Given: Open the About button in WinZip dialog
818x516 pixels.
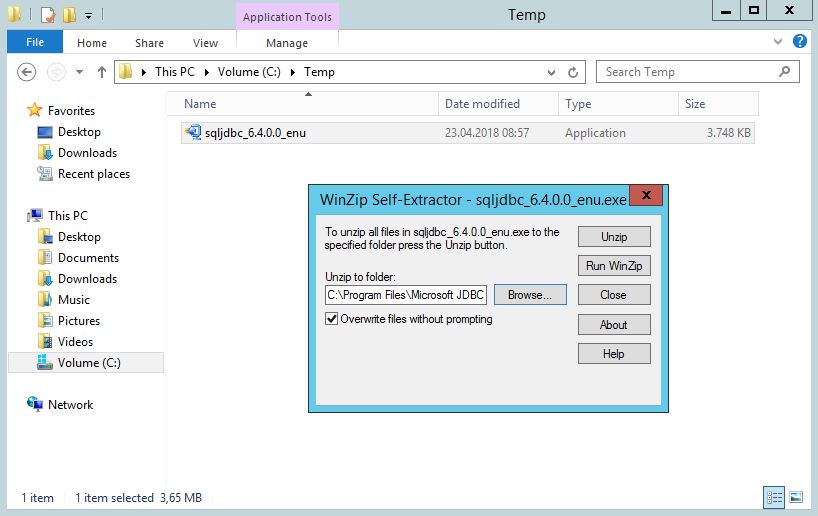Looking at the screenshot, I should click(x=614, y=325).
